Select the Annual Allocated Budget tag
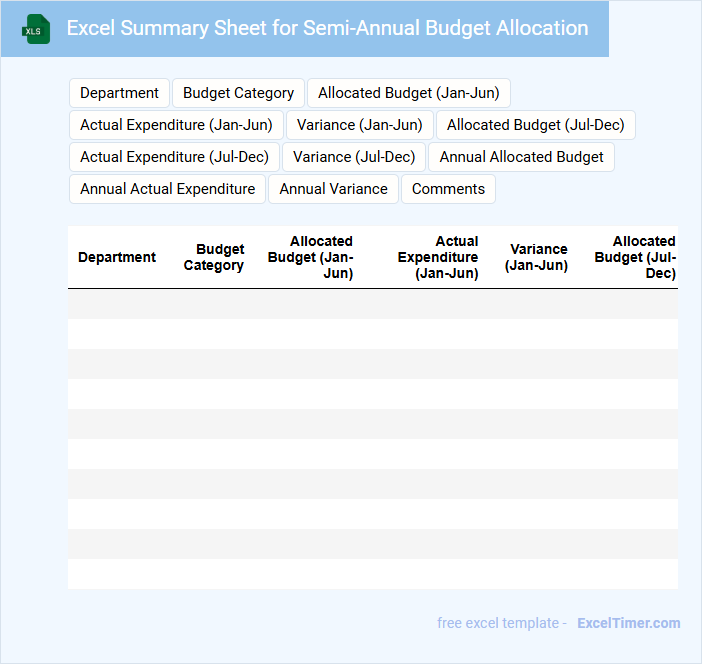 click(x=521, y=157)
